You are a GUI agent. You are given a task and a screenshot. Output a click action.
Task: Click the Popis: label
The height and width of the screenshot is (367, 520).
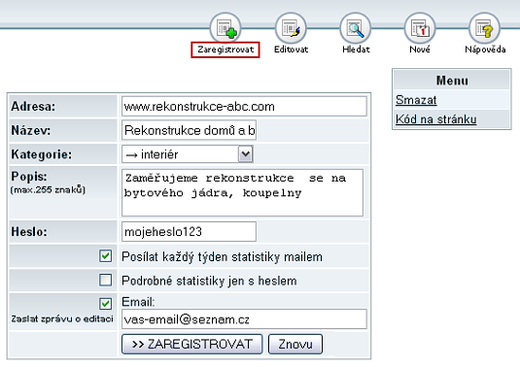click(29, 176)
